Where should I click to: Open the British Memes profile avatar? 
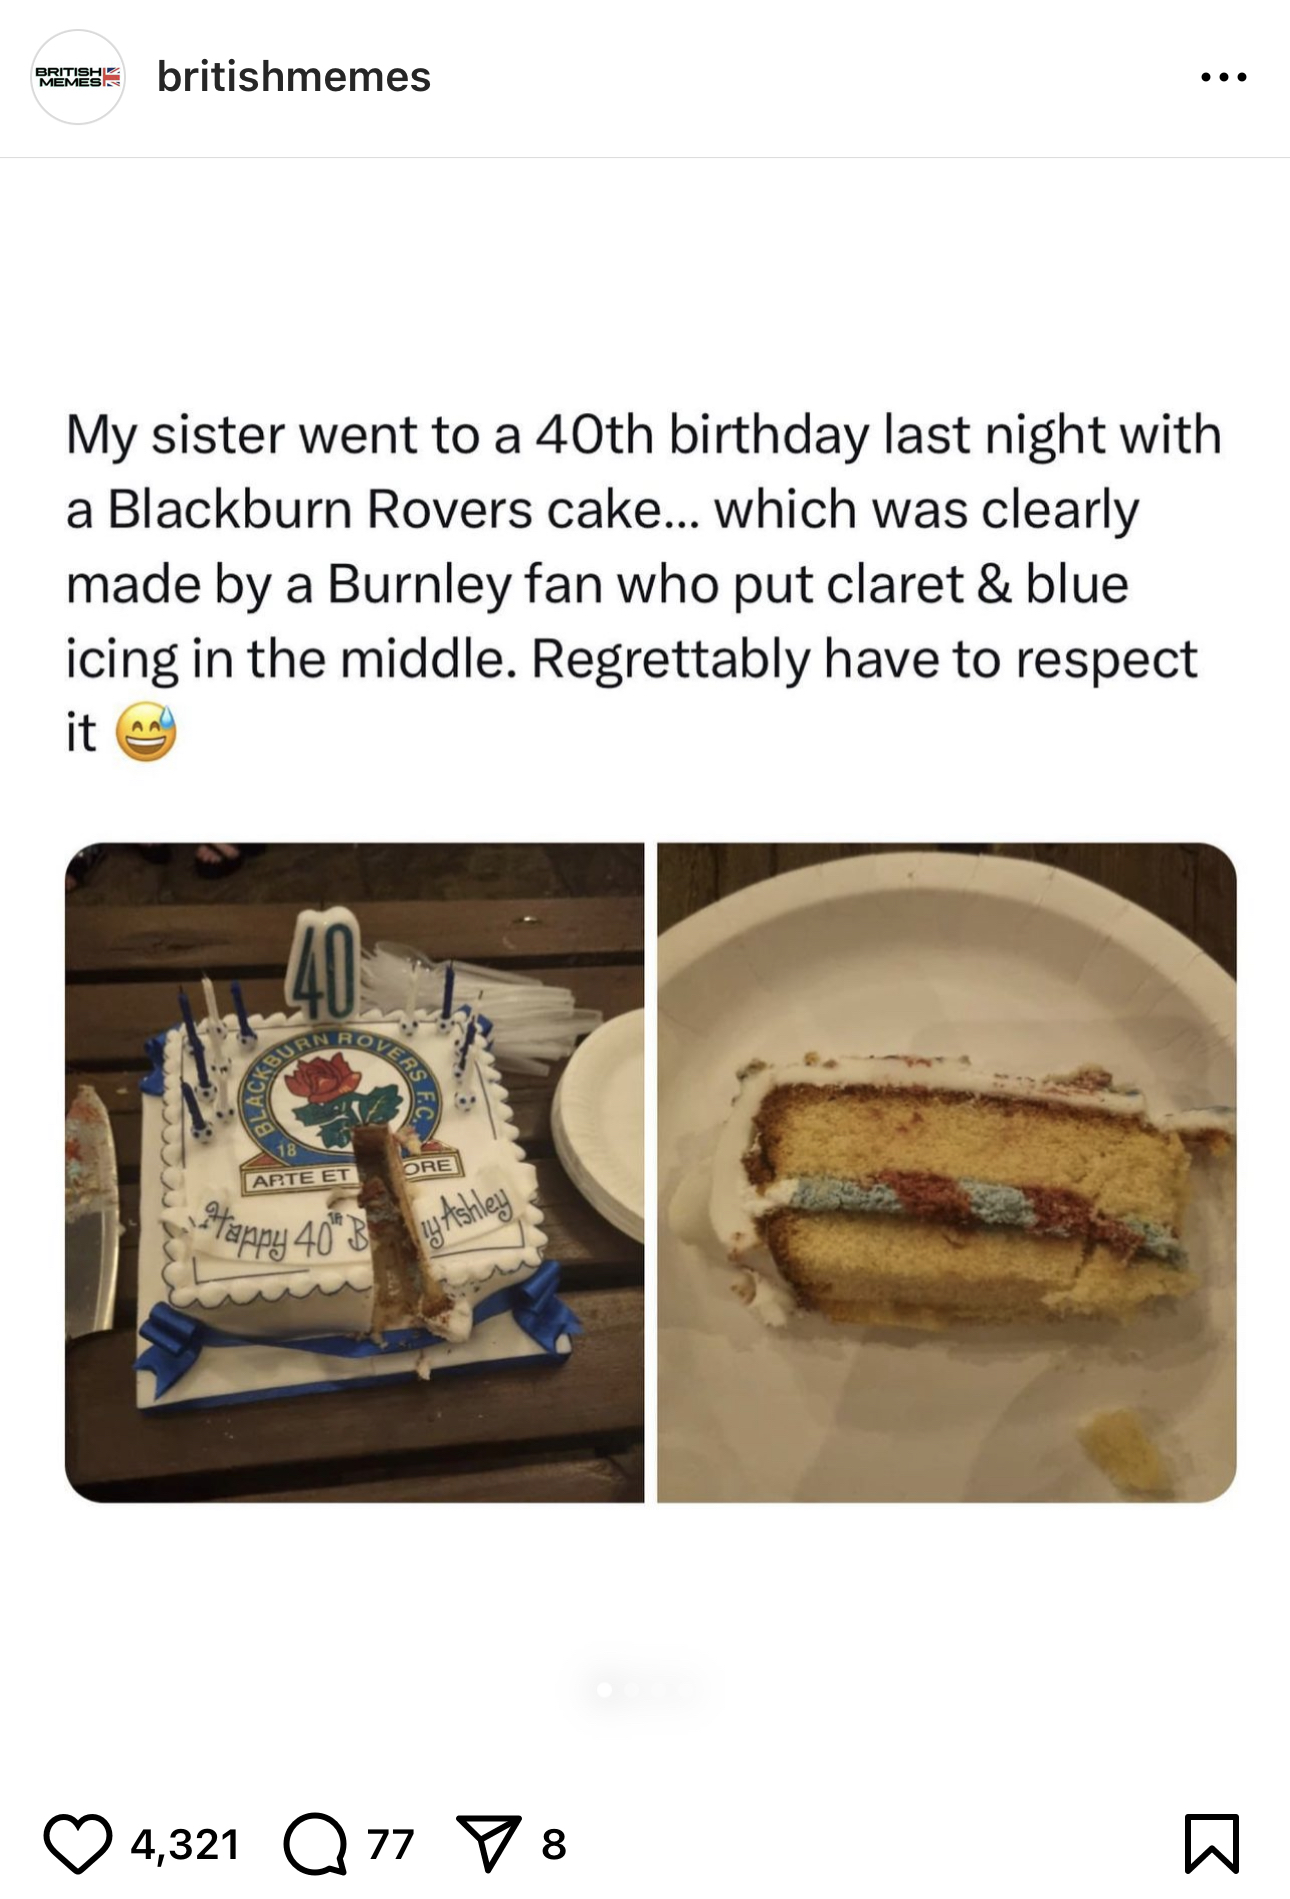pyautogui.click(x=78, y=77)
